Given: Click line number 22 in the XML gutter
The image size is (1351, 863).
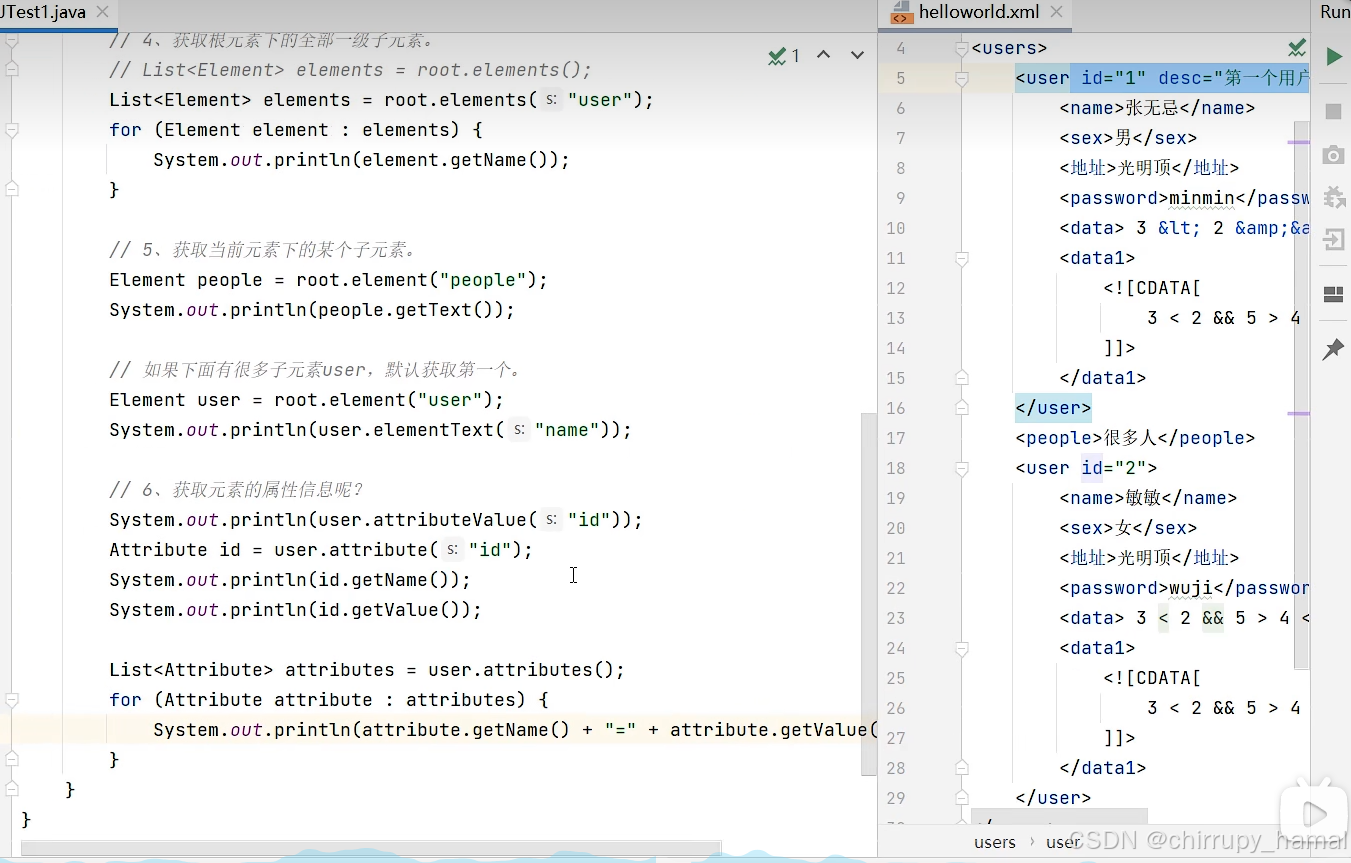Looking at the screenshot, I should tap(895, 588).
